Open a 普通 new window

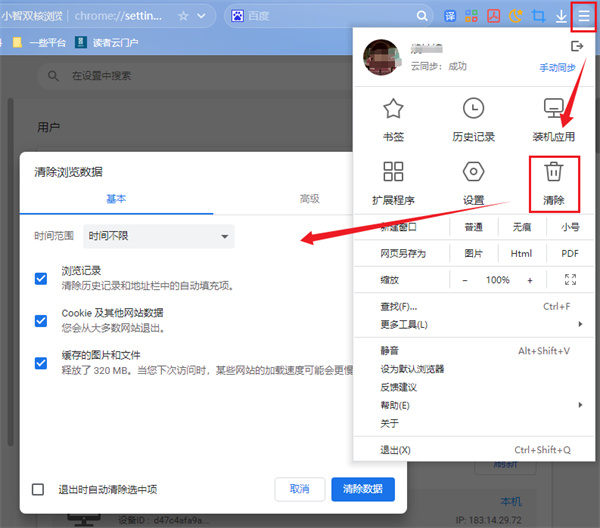[x=473, y=227]
